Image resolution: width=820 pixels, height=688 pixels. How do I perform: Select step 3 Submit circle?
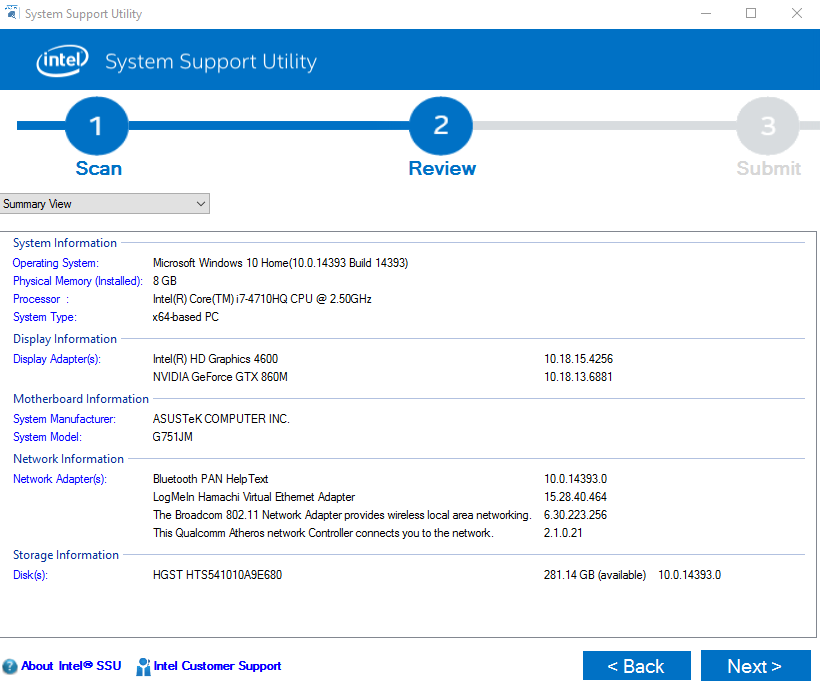tap(768, 126)
